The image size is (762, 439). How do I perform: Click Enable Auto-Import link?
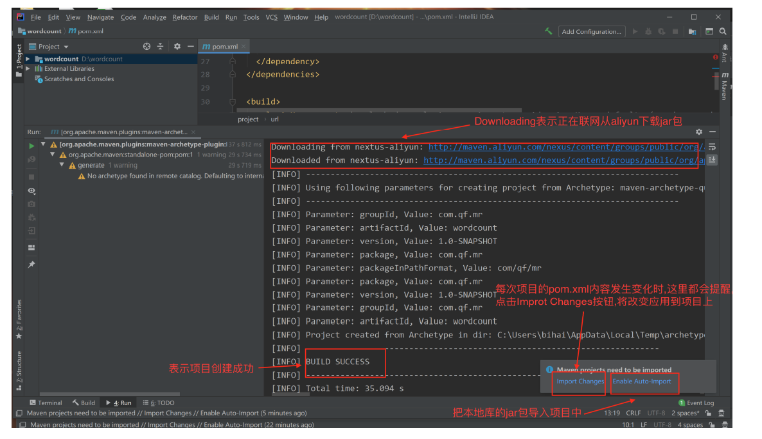click(x=641, y=381)
